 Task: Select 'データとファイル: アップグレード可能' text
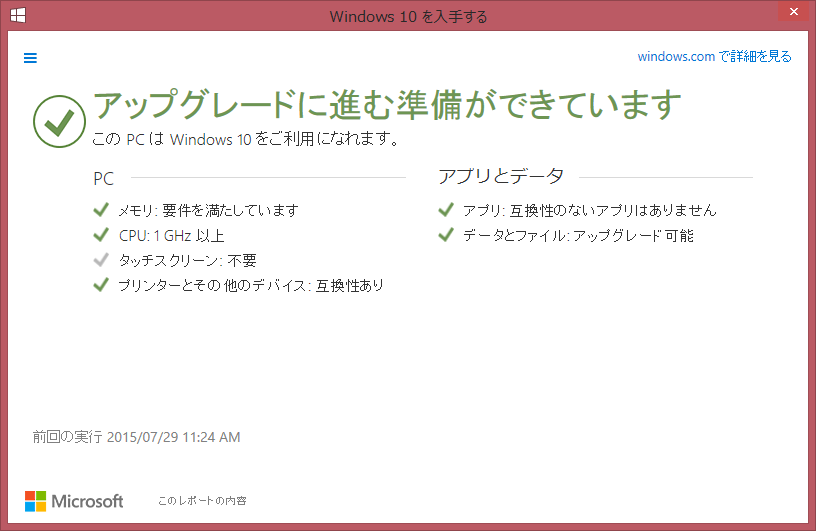point(578,236)
